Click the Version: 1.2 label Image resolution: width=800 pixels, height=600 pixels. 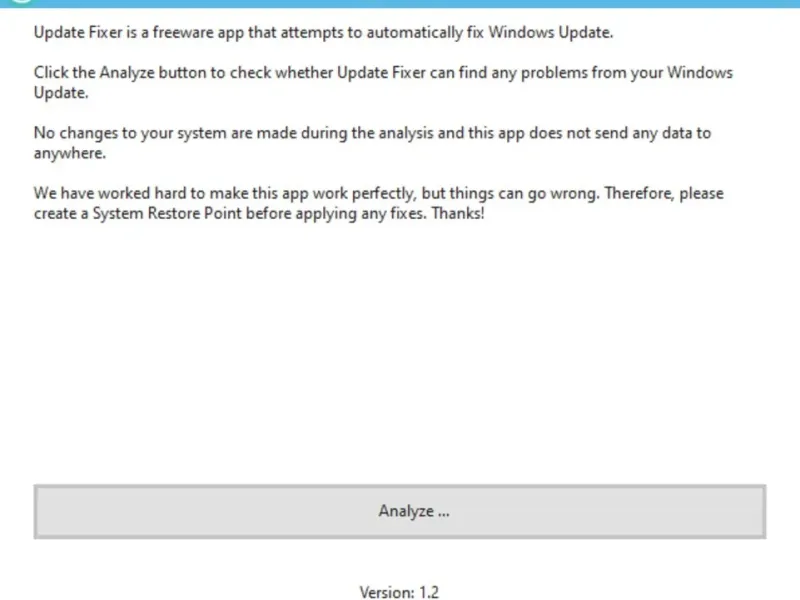pyautogui.click(x=399, y=592)
